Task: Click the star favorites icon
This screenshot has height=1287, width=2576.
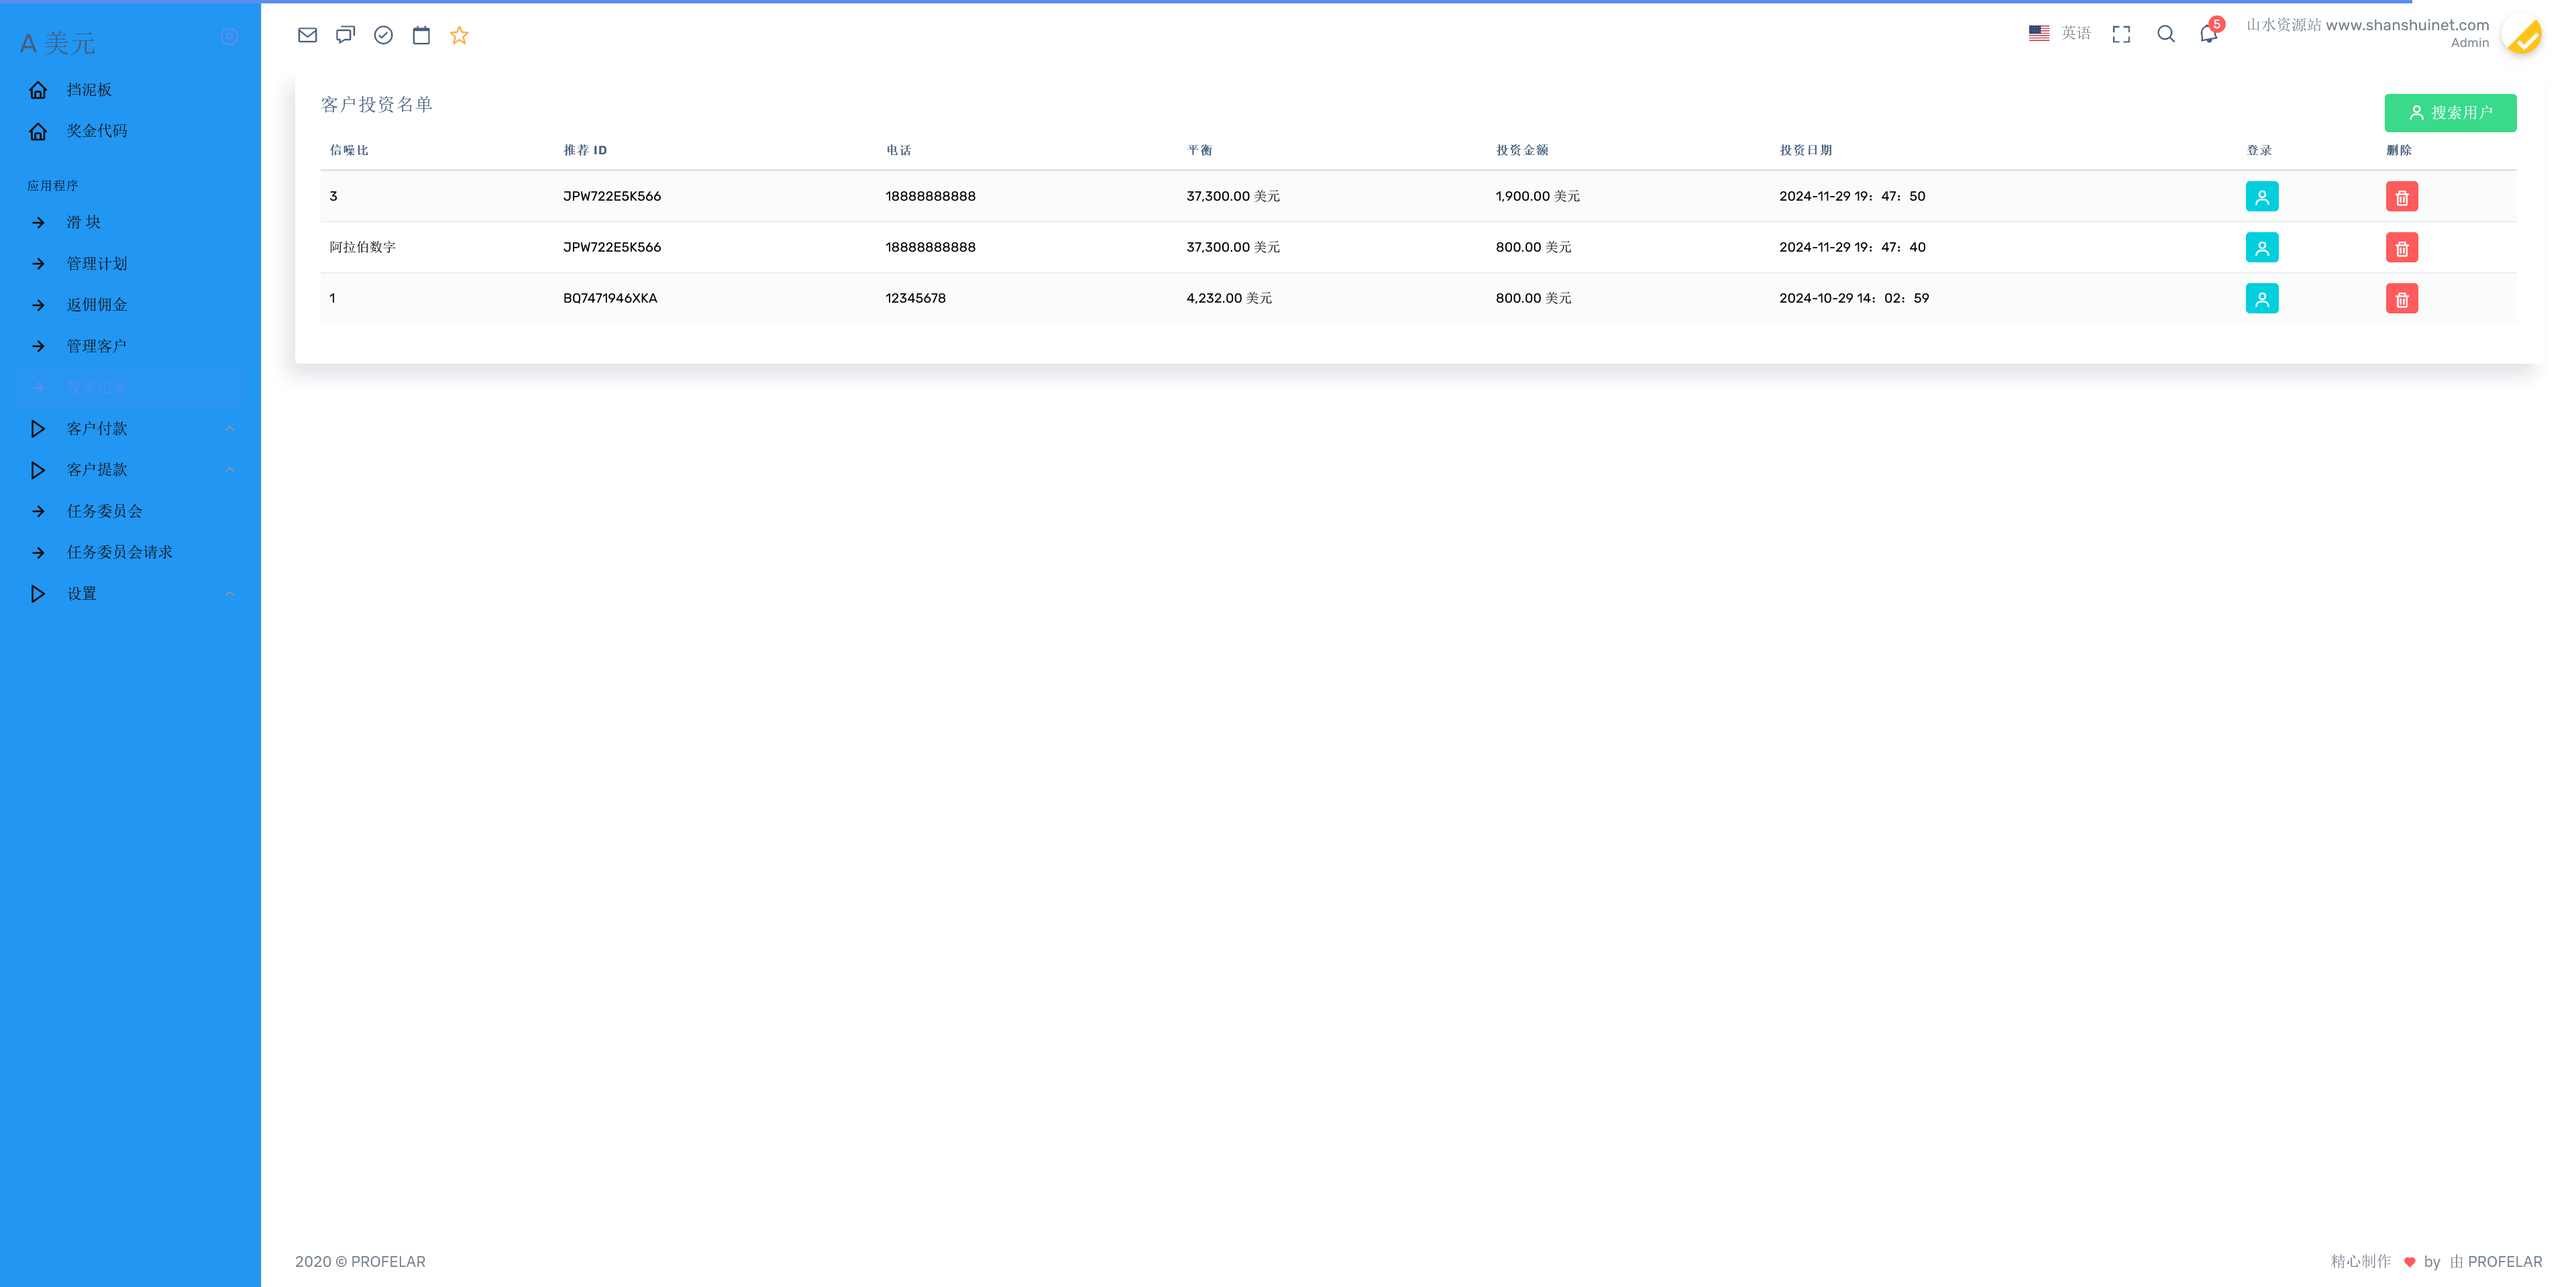Action: (459, 35)
